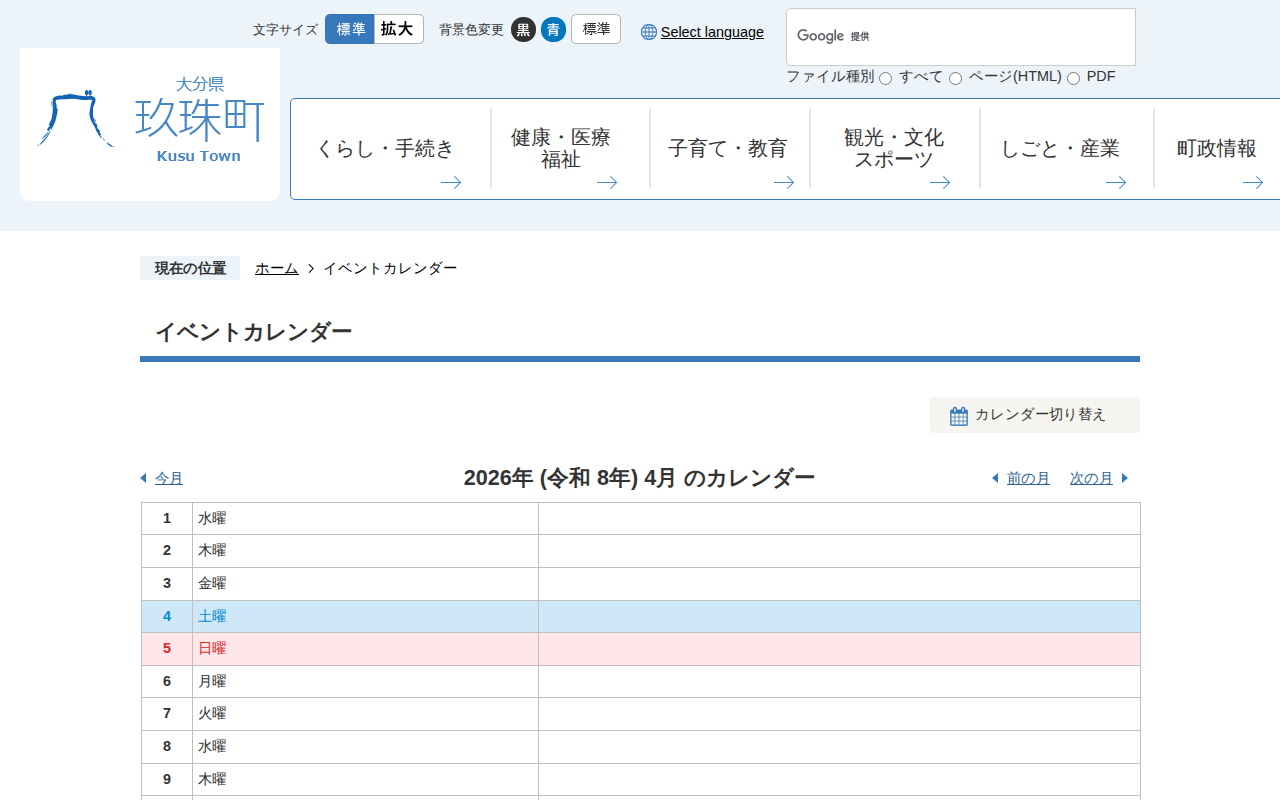Click the globe icon beside Select language
Viewport: 1280px width, 800px height.
pyautogui.click(x=649, y=32)
